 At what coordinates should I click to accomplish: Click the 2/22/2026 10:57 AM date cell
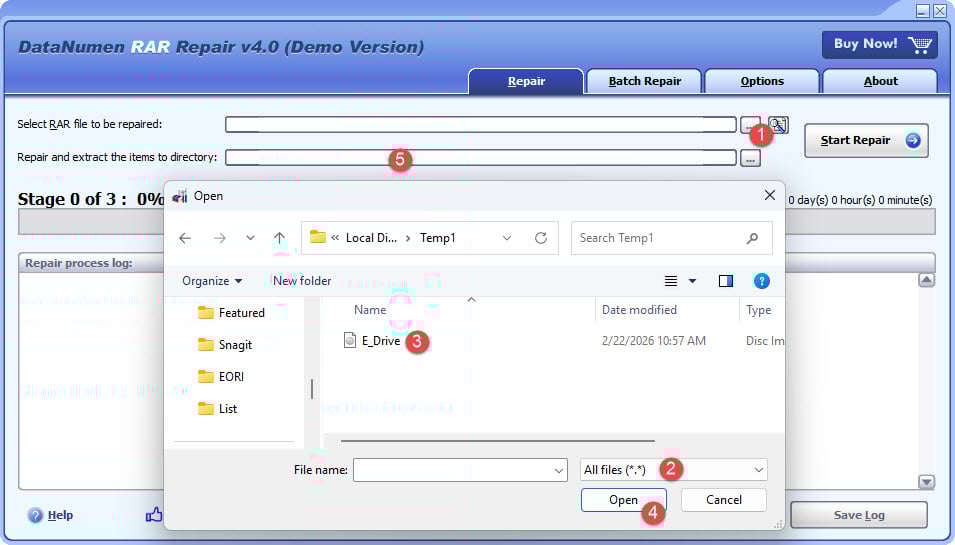point(654,341)
